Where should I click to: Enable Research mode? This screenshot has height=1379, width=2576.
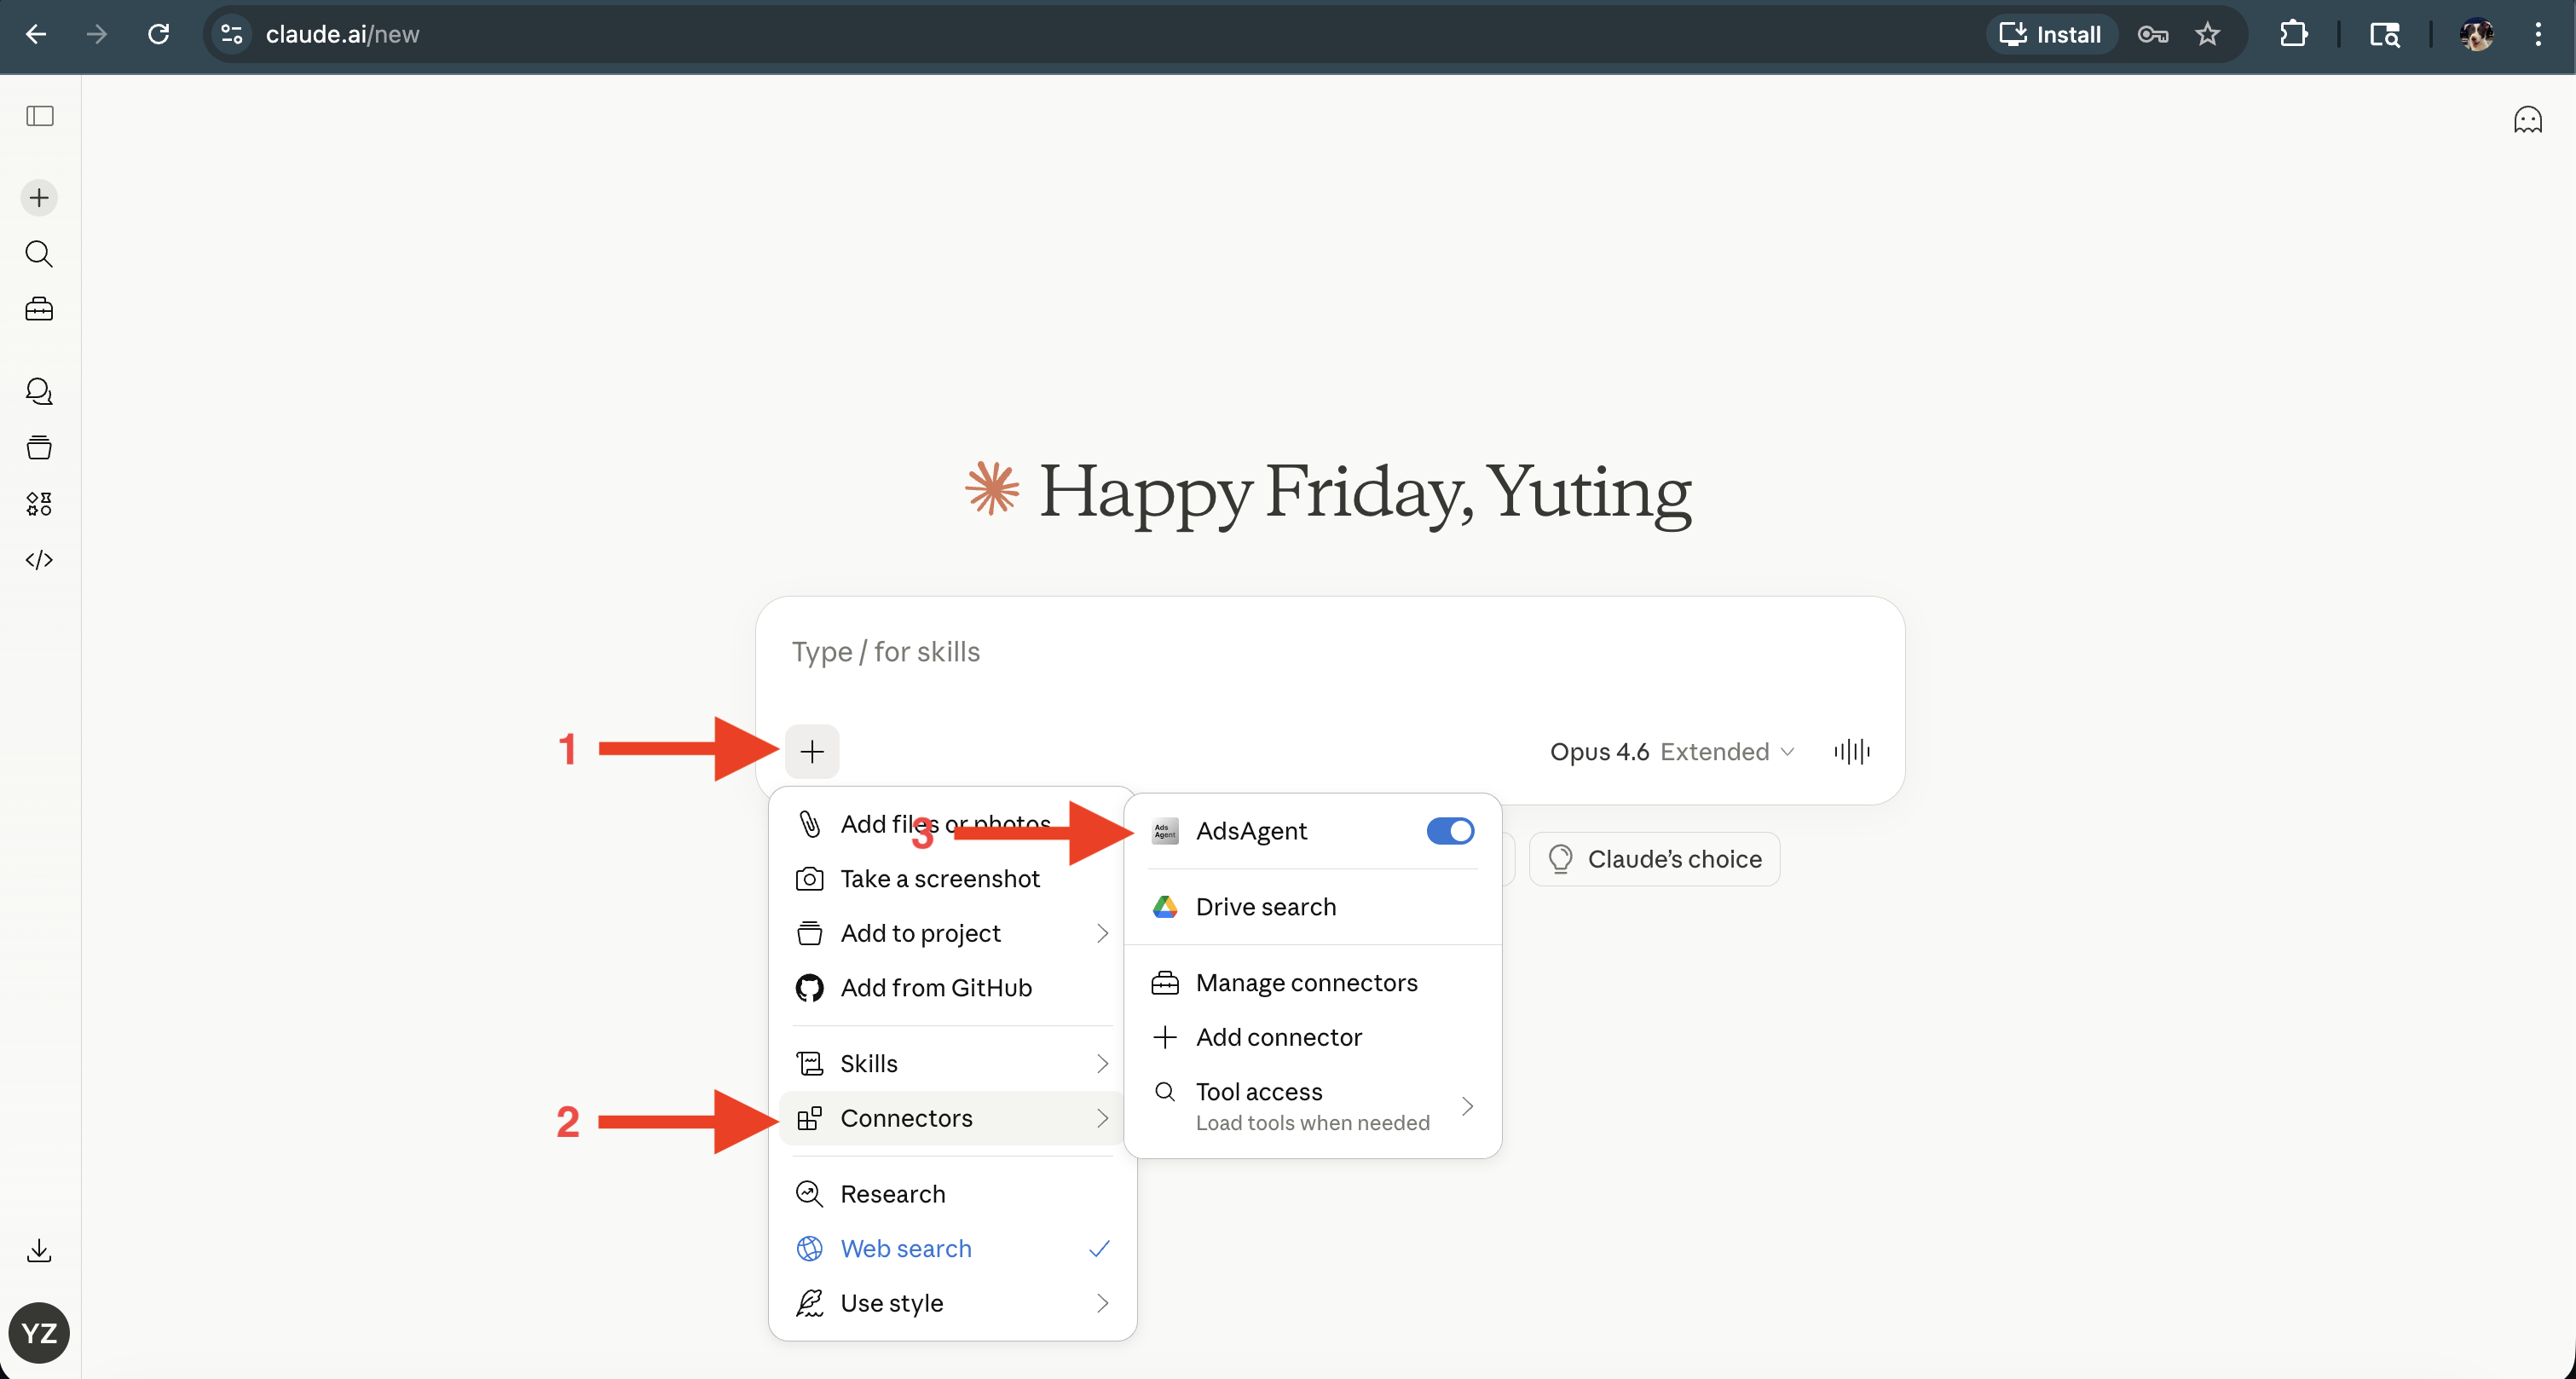[x=892, y=1193]
